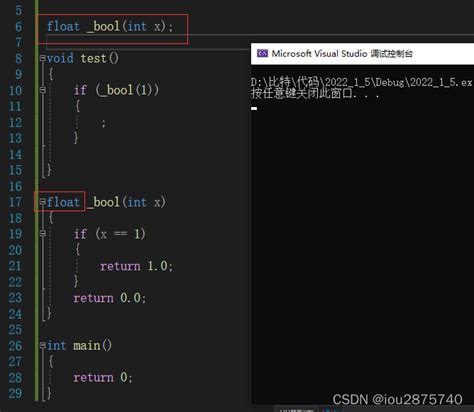
Task: Click the console output path text
Action: coord(362,82)
